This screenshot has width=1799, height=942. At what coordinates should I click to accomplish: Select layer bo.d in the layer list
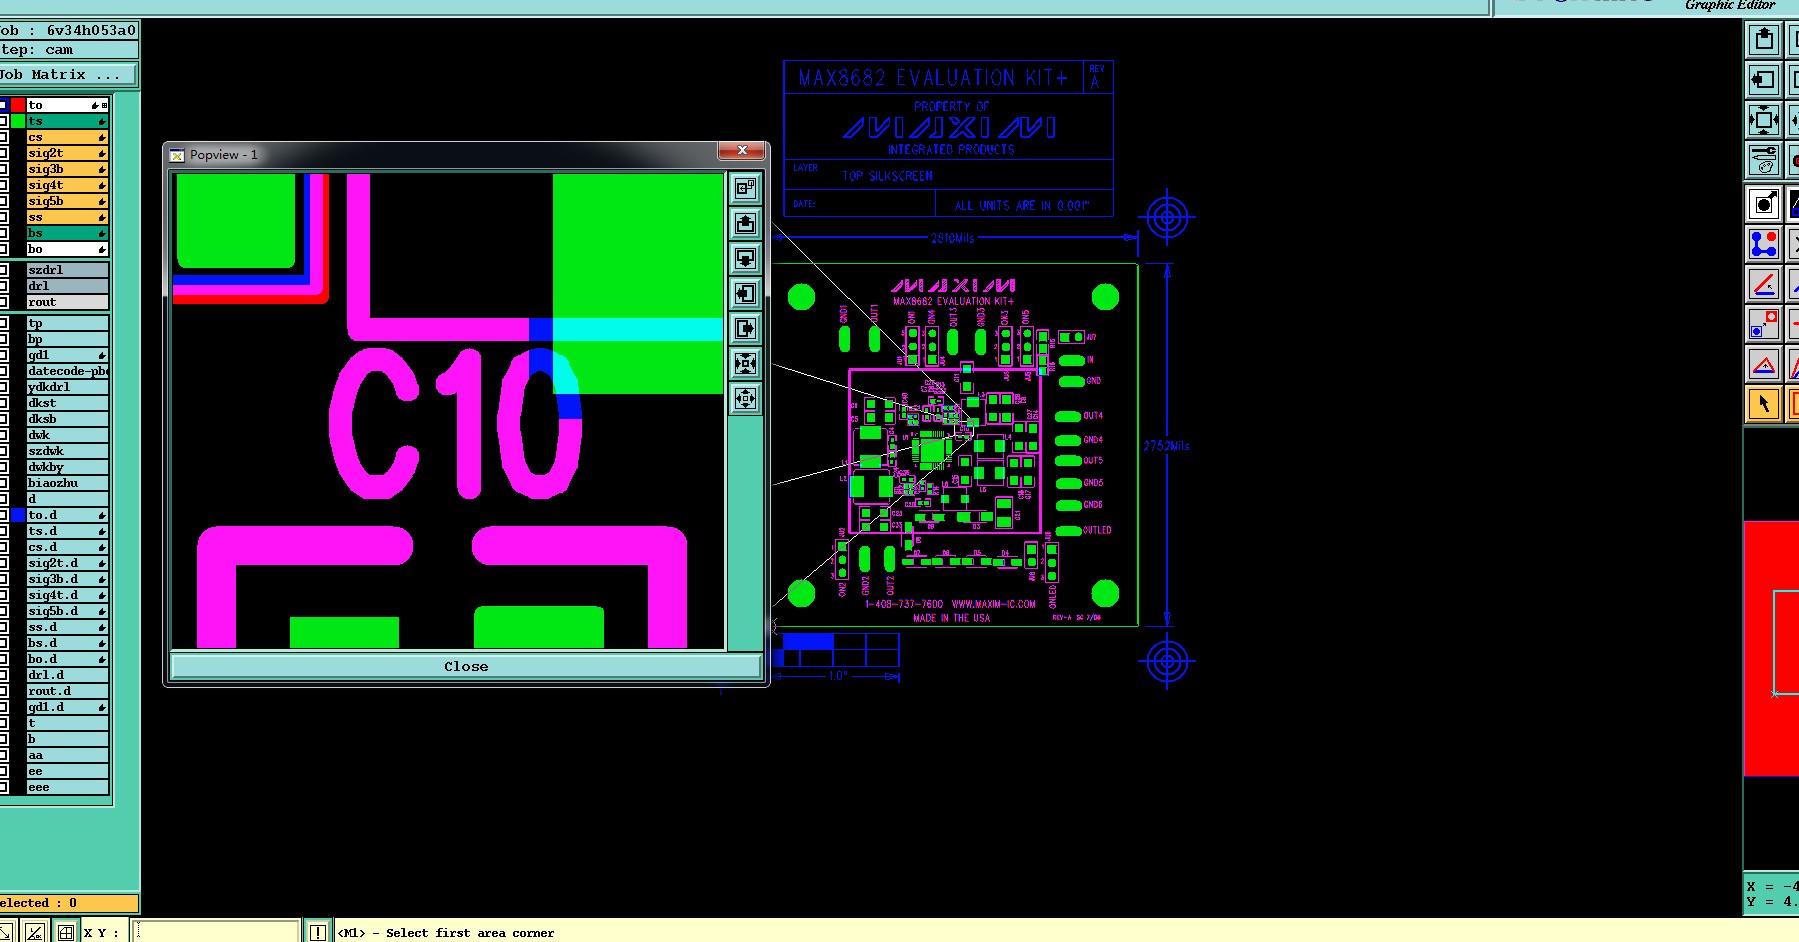point(68,659)
